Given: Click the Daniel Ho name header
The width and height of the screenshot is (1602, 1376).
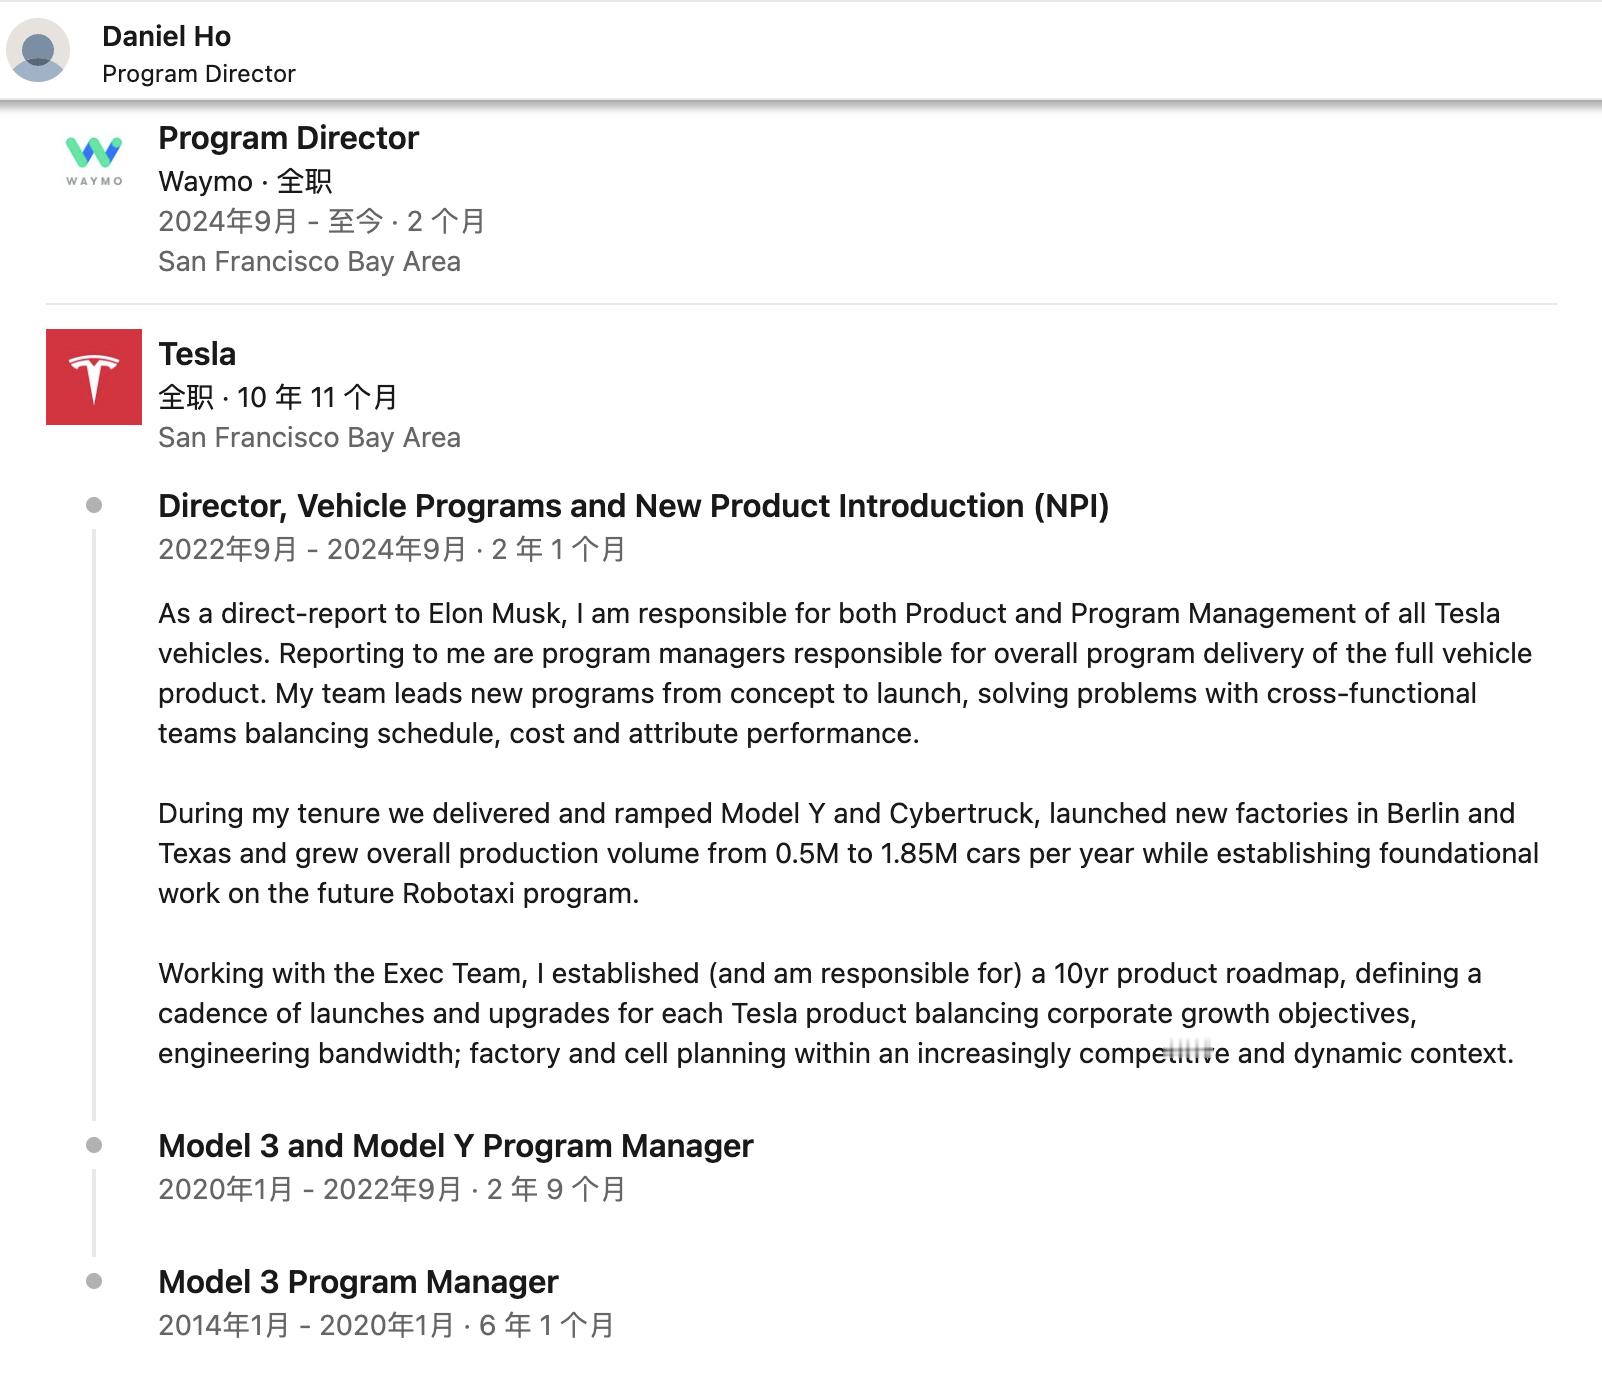Looking at the screenshot, I should 166,36.
